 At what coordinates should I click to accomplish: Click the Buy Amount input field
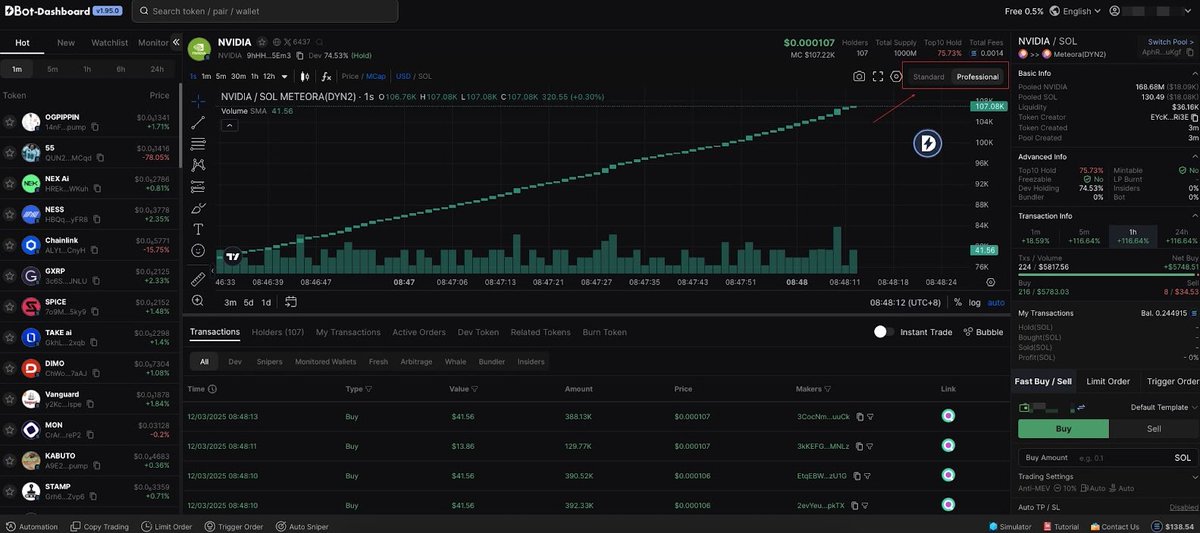point(1108,457)
